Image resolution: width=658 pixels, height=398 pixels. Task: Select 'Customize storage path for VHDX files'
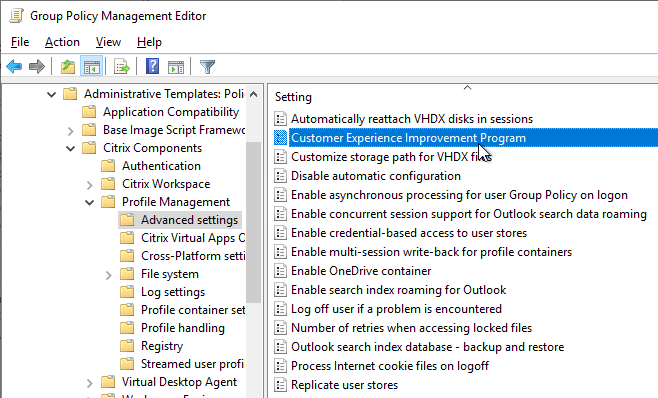(391, 157)
